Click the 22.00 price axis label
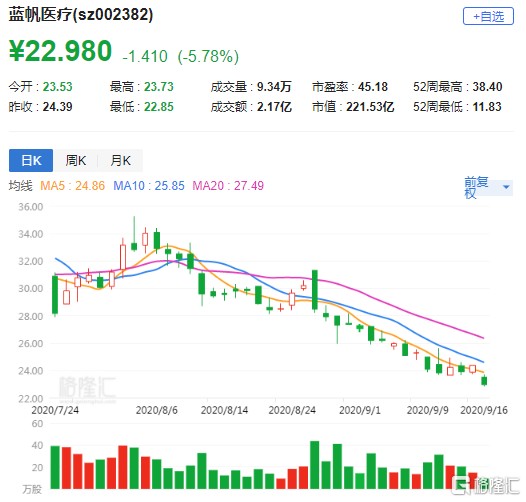Screen dimensions: 526x502 [x=31, y=399]
